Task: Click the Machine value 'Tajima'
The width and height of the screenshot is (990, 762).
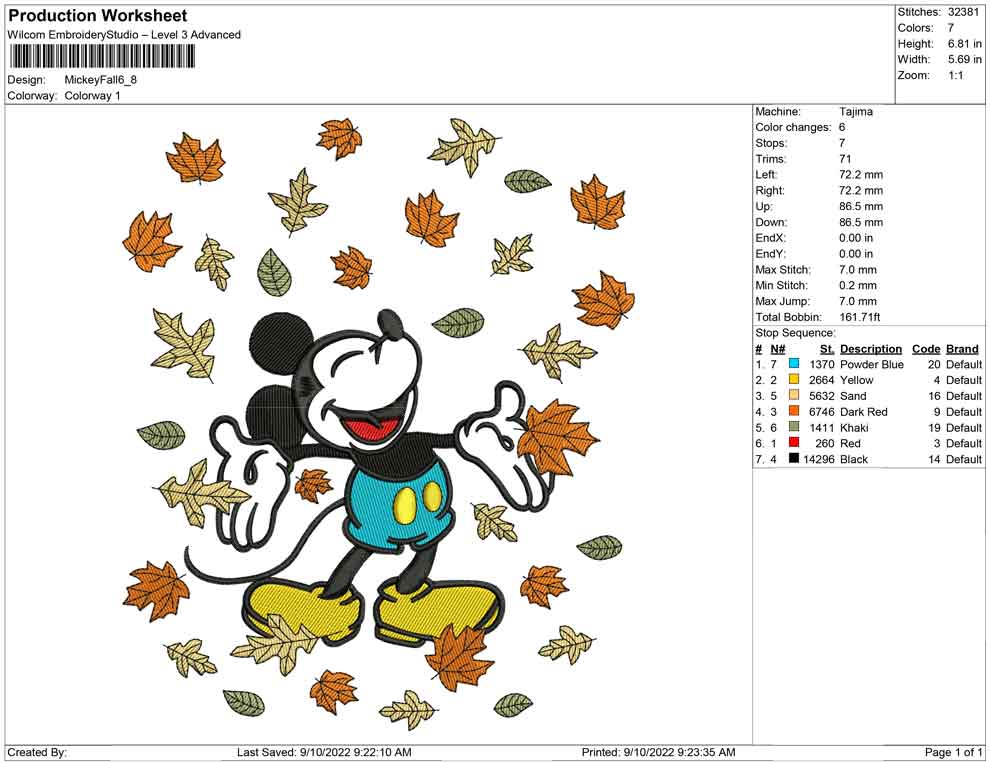Action: (x=856, y=112)
